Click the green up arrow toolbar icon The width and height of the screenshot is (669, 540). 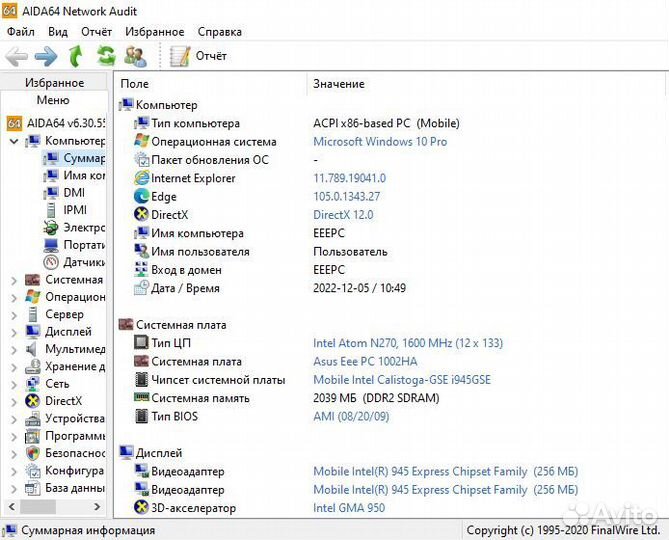coord(76,56)
